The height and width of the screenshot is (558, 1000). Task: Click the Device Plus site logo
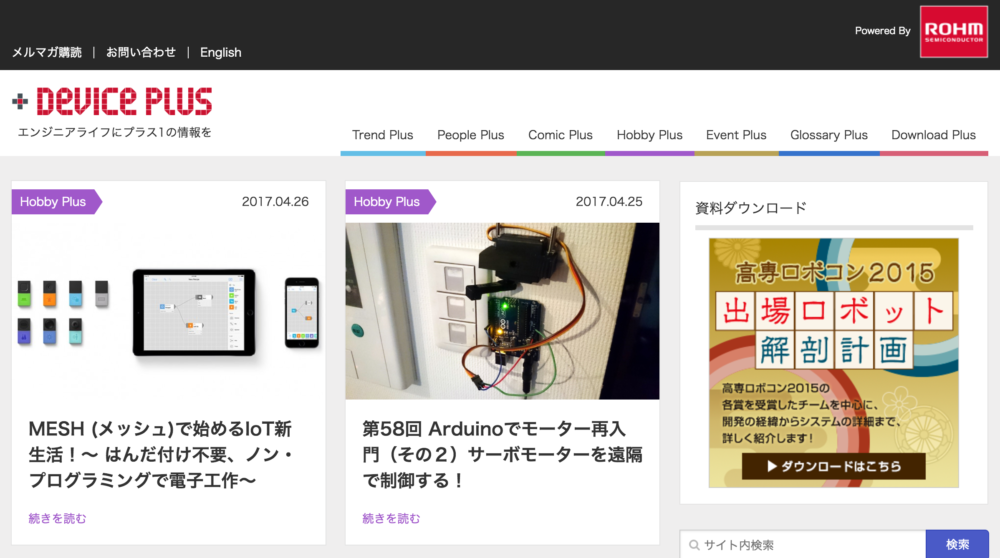112,101
